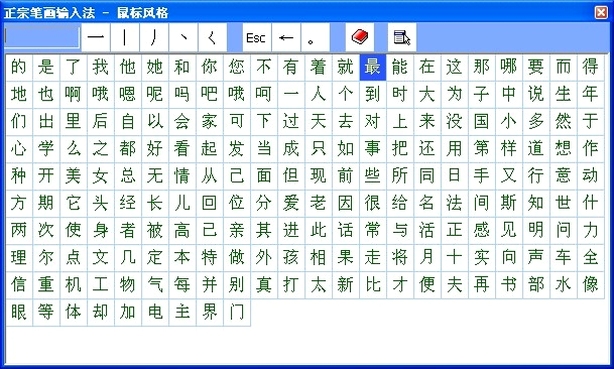Choose the character 我

click(100, 67)
